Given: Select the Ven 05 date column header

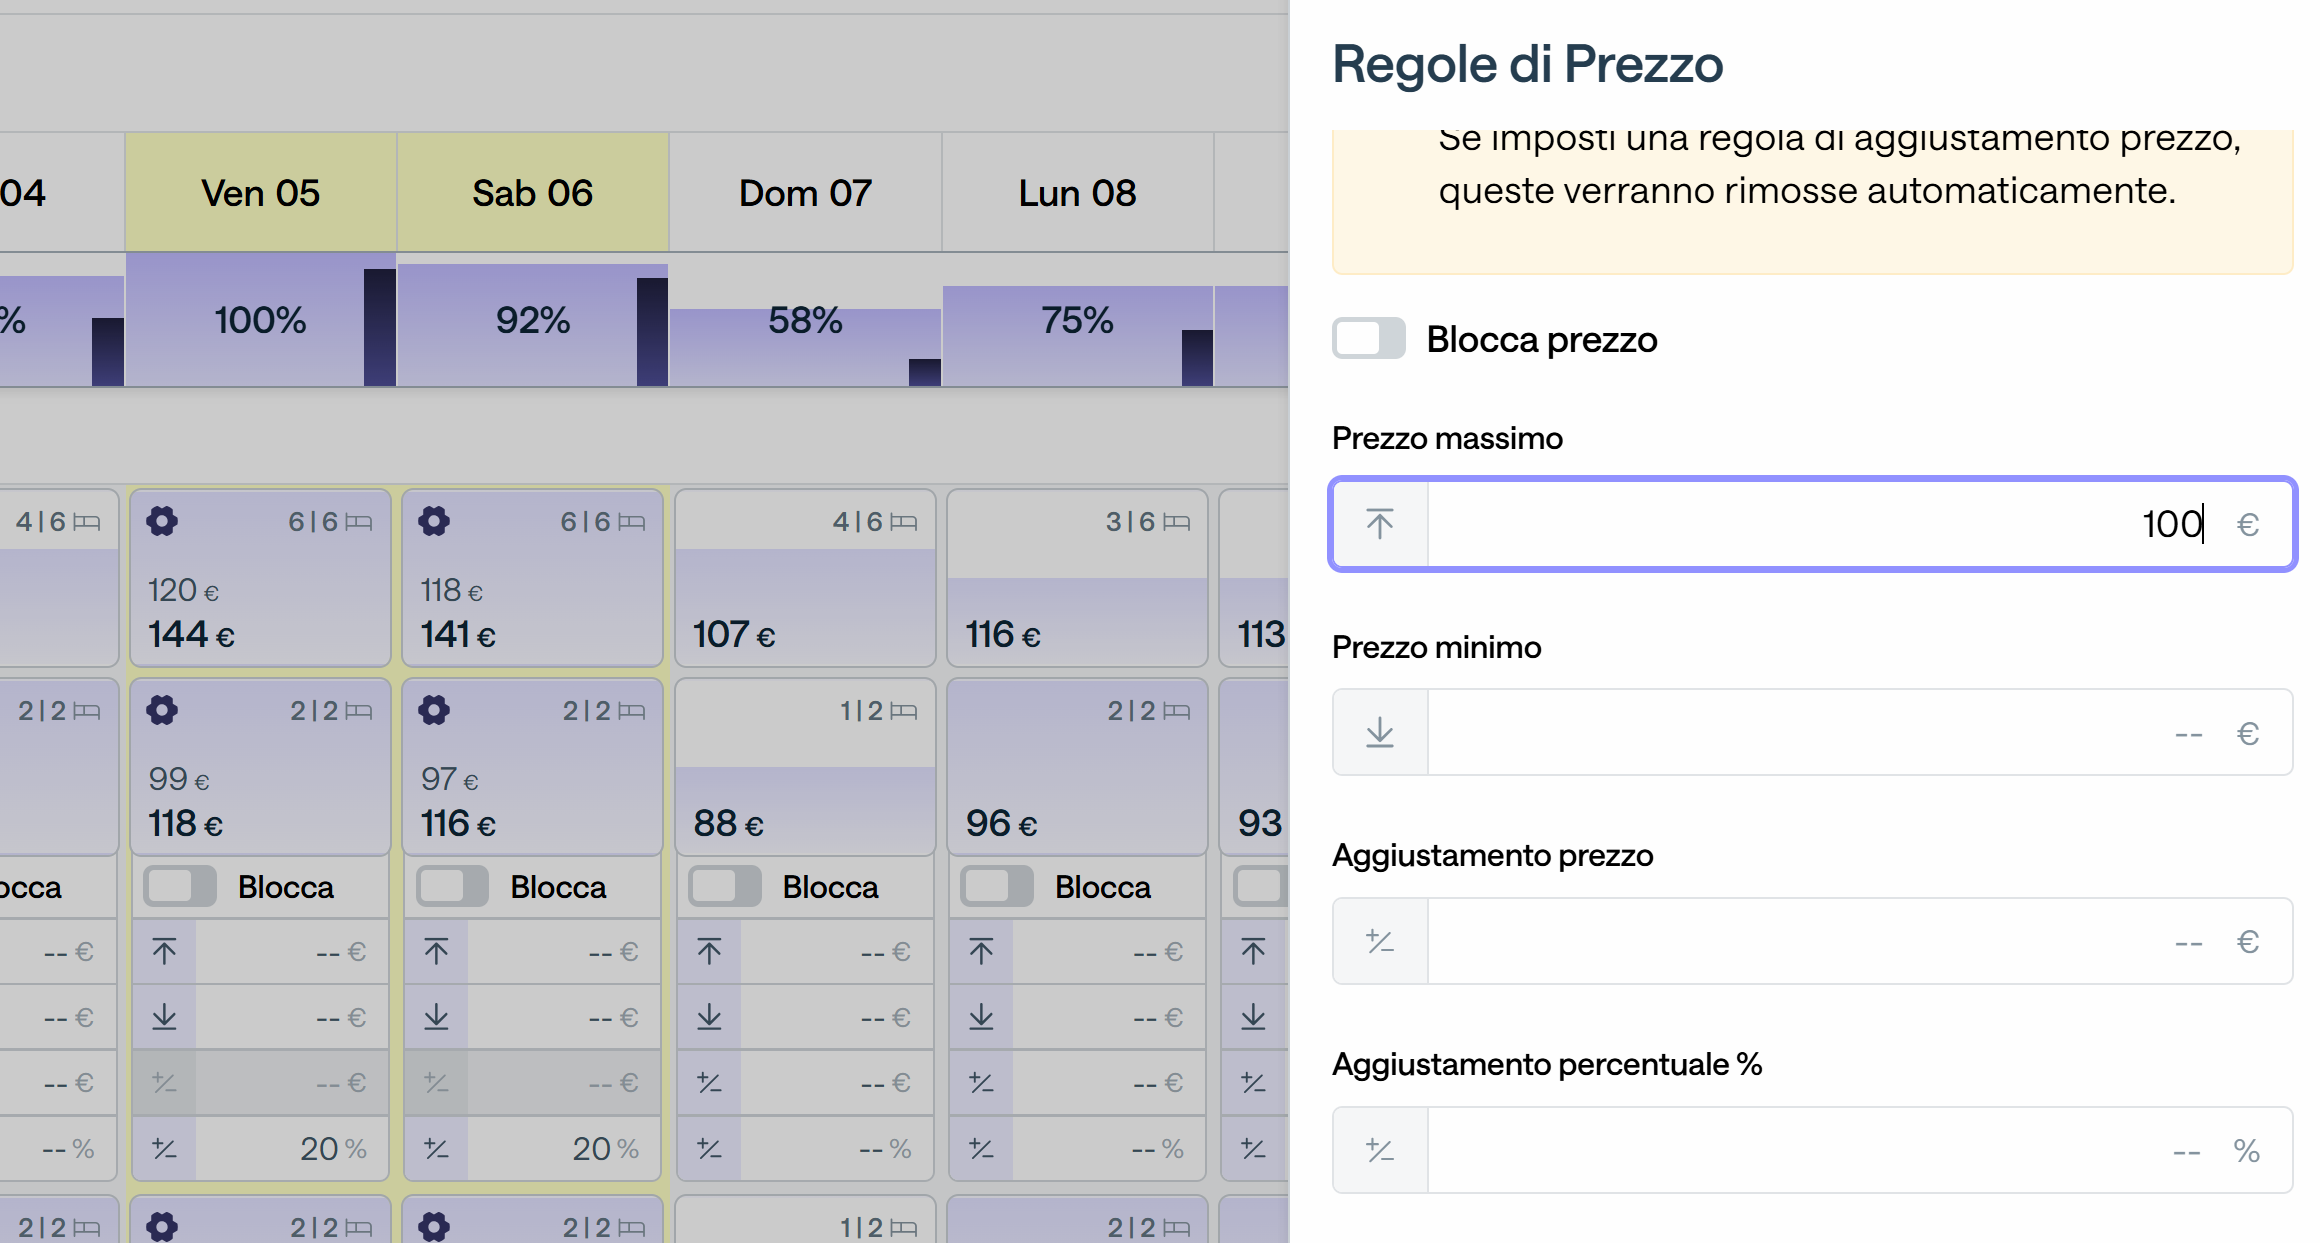Looking at the screenshot, I should pyautogui.click(x=261, y=192).
